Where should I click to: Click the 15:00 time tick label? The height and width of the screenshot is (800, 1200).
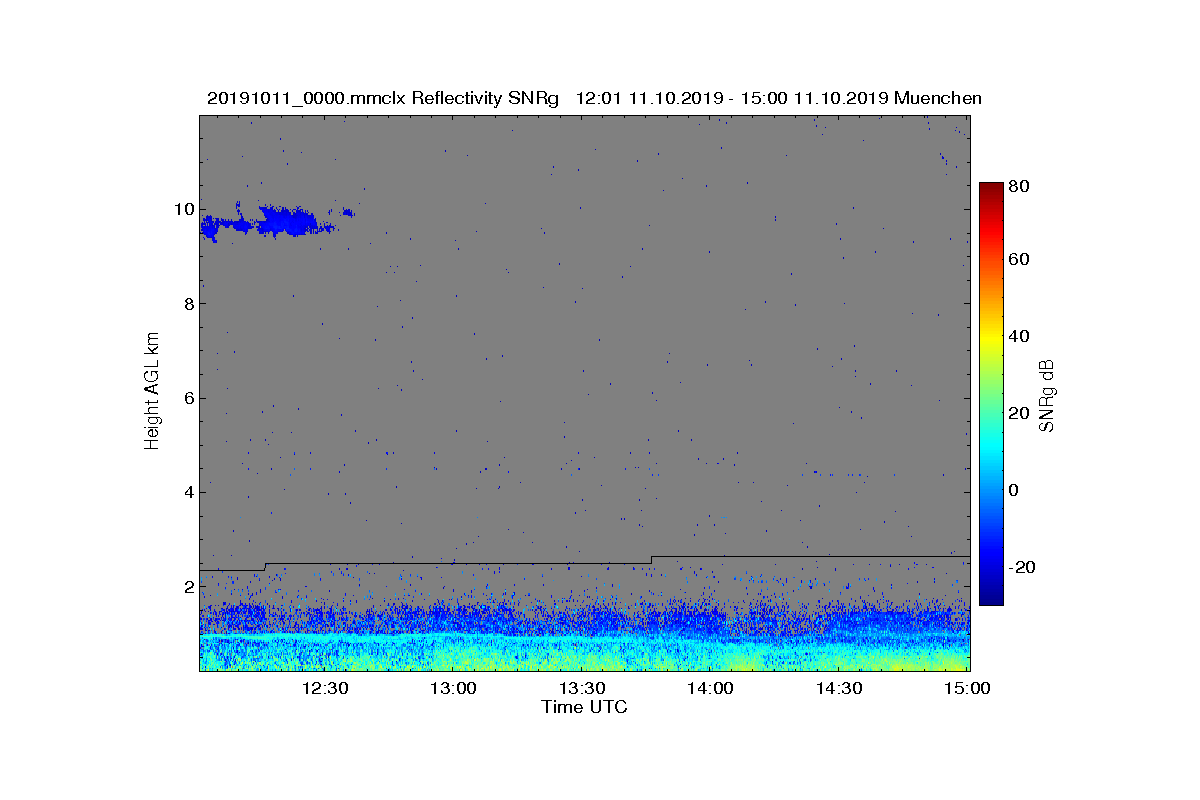pos(968,688)
